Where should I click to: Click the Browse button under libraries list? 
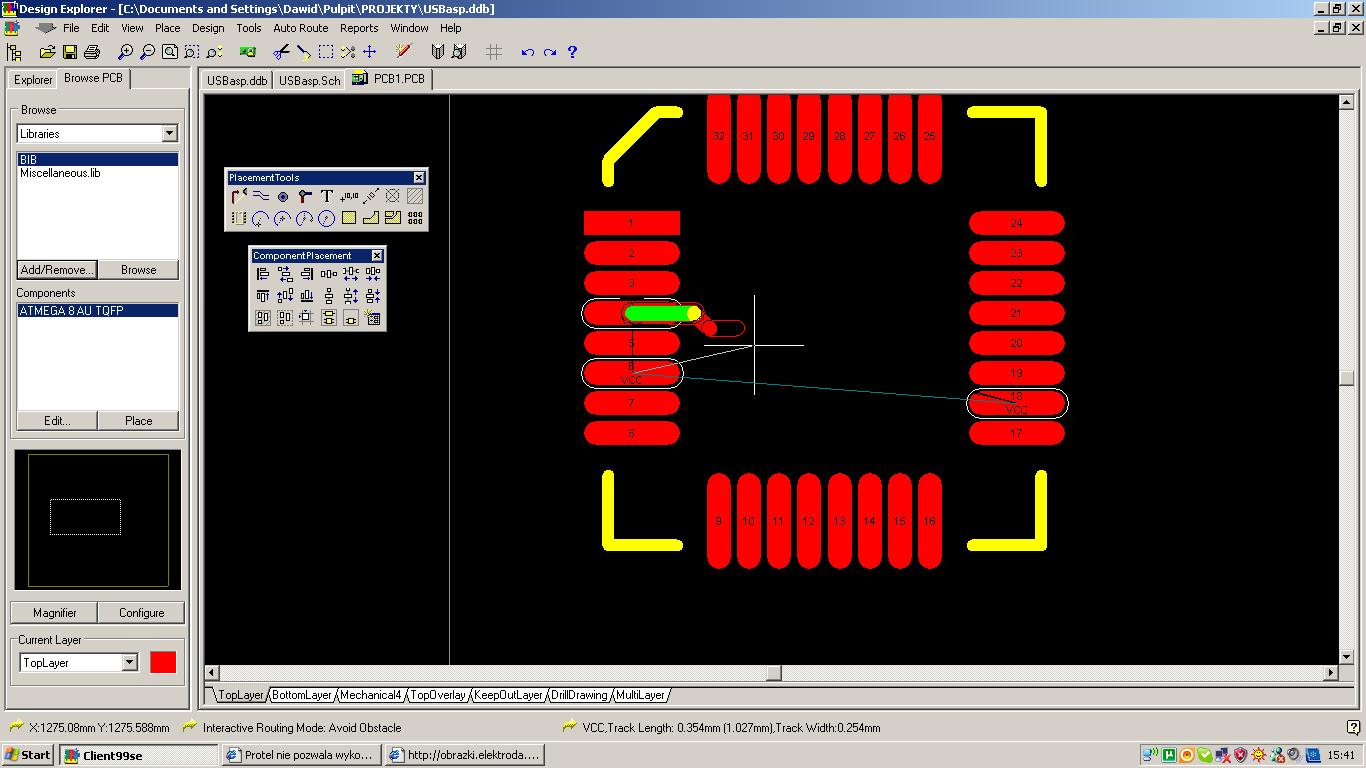click(139, 269)
